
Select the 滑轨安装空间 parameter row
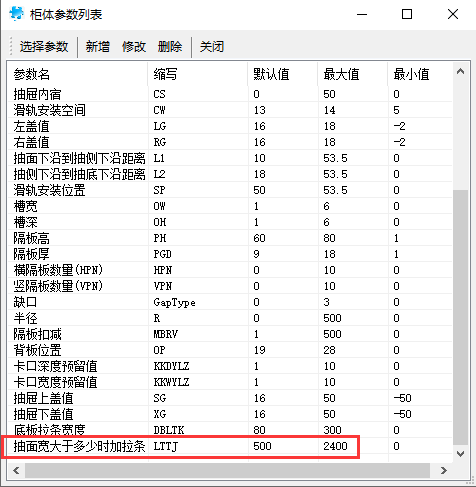[x=230, y=110]
